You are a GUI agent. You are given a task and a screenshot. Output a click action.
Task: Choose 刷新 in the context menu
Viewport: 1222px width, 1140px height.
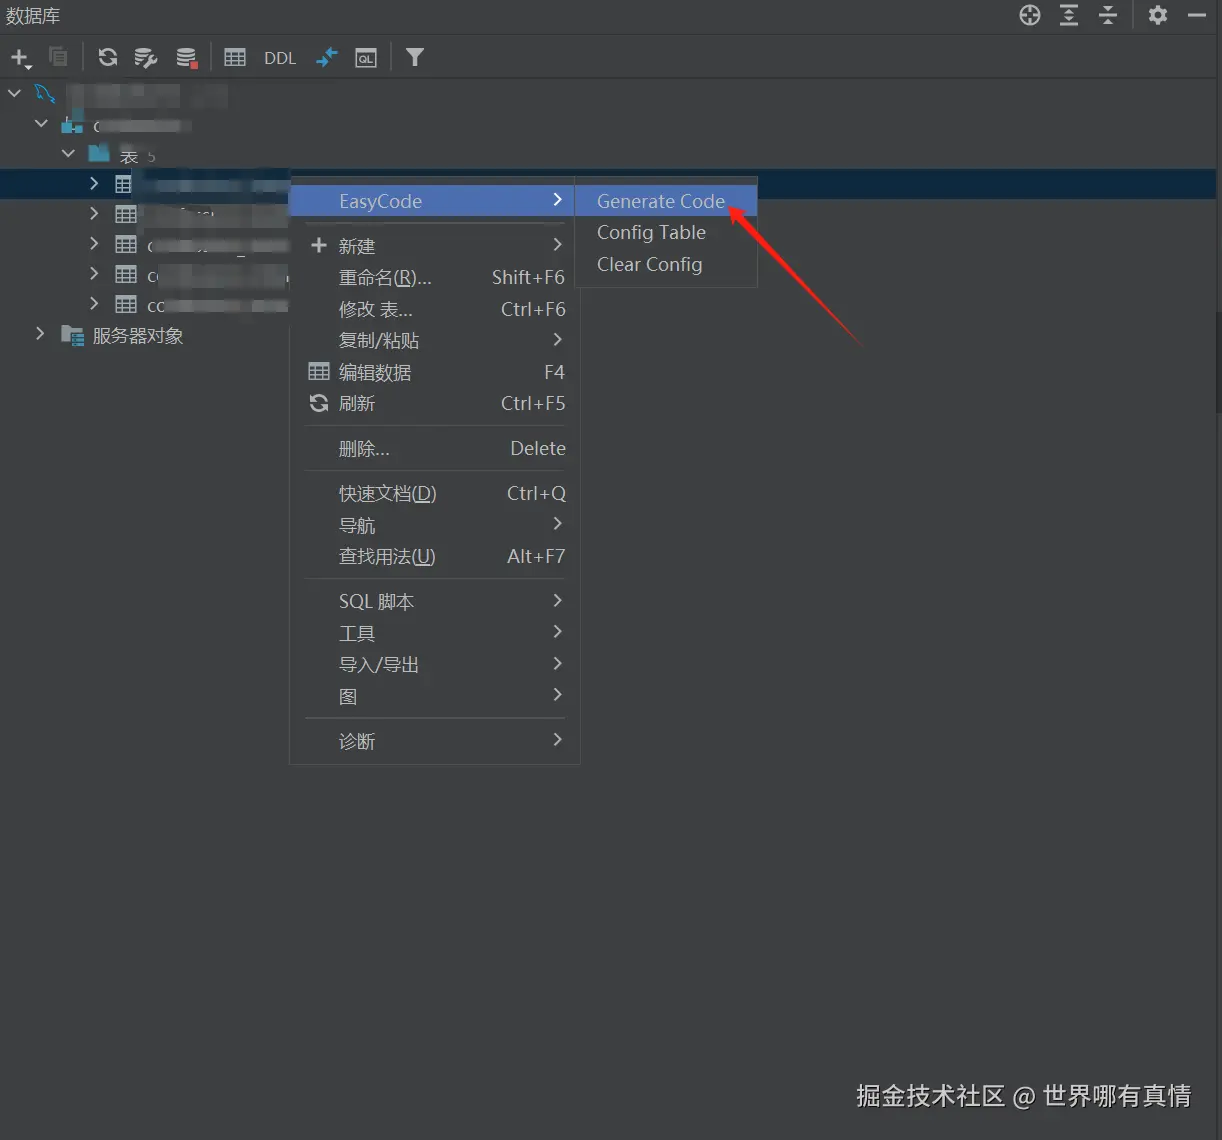[x=435, y=403]
